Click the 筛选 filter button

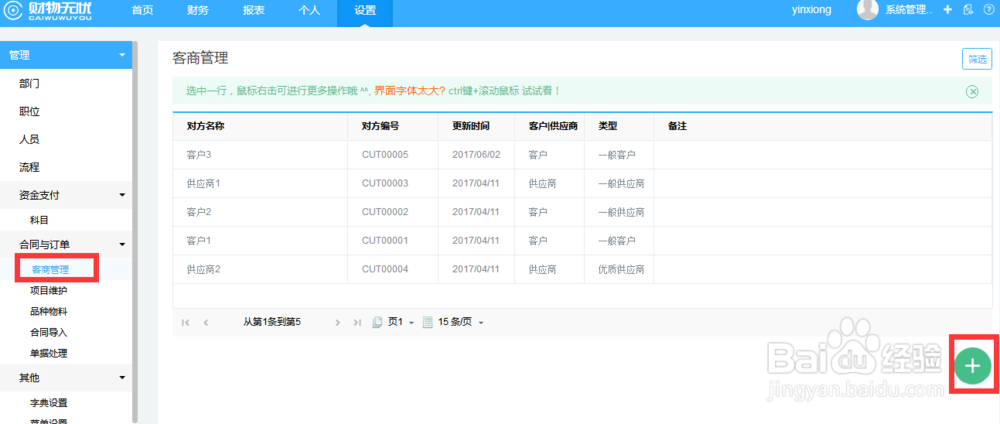coord(977,59)
